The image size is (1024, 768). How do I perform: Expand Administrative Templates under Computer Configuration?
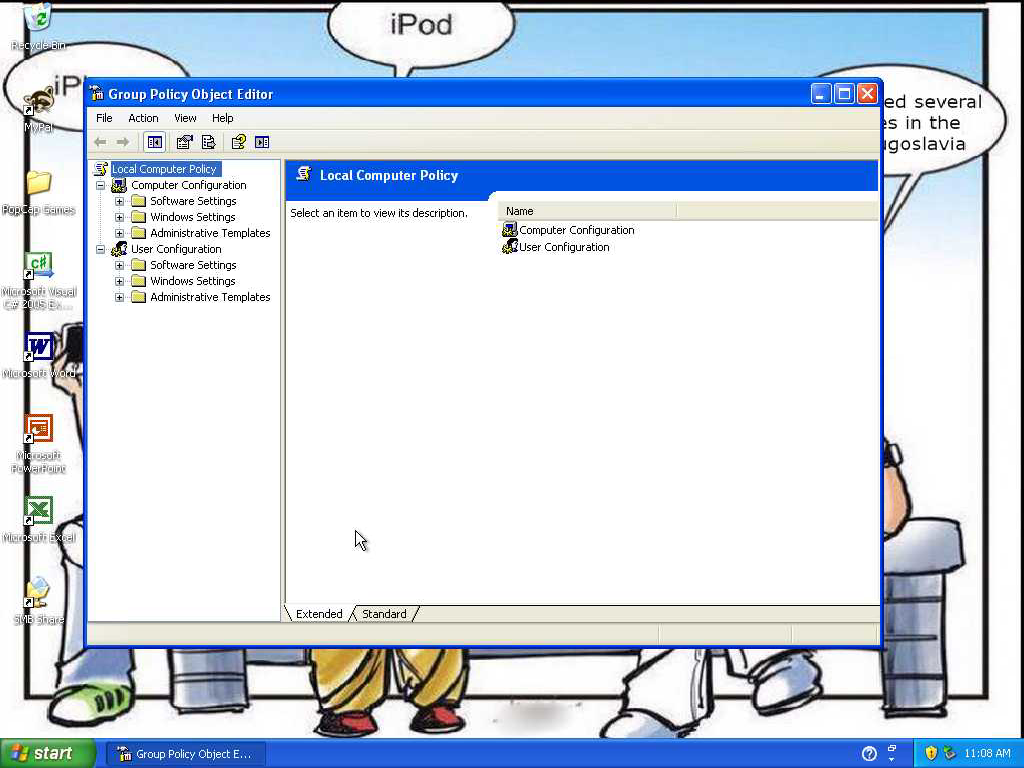click(x=120, y=233)
